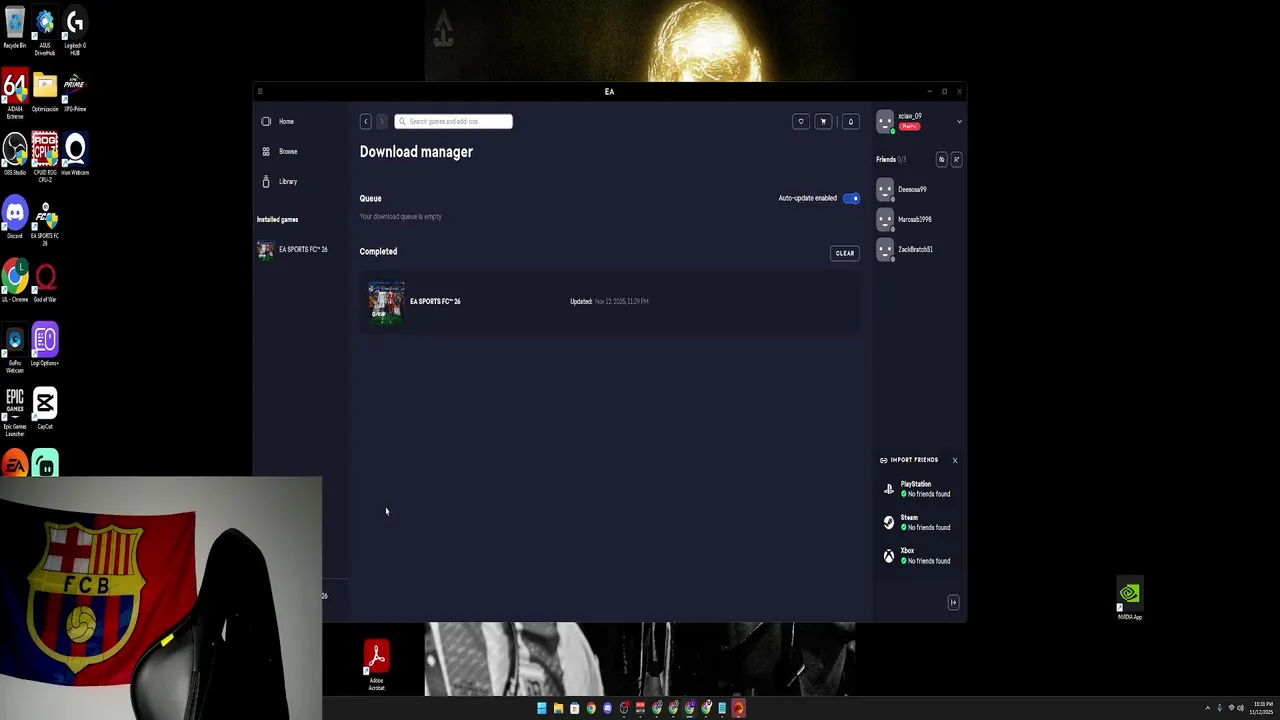The image size is (1280, 720).
Task: Open File Explorer from the taskbar
Action: point(558,708)
